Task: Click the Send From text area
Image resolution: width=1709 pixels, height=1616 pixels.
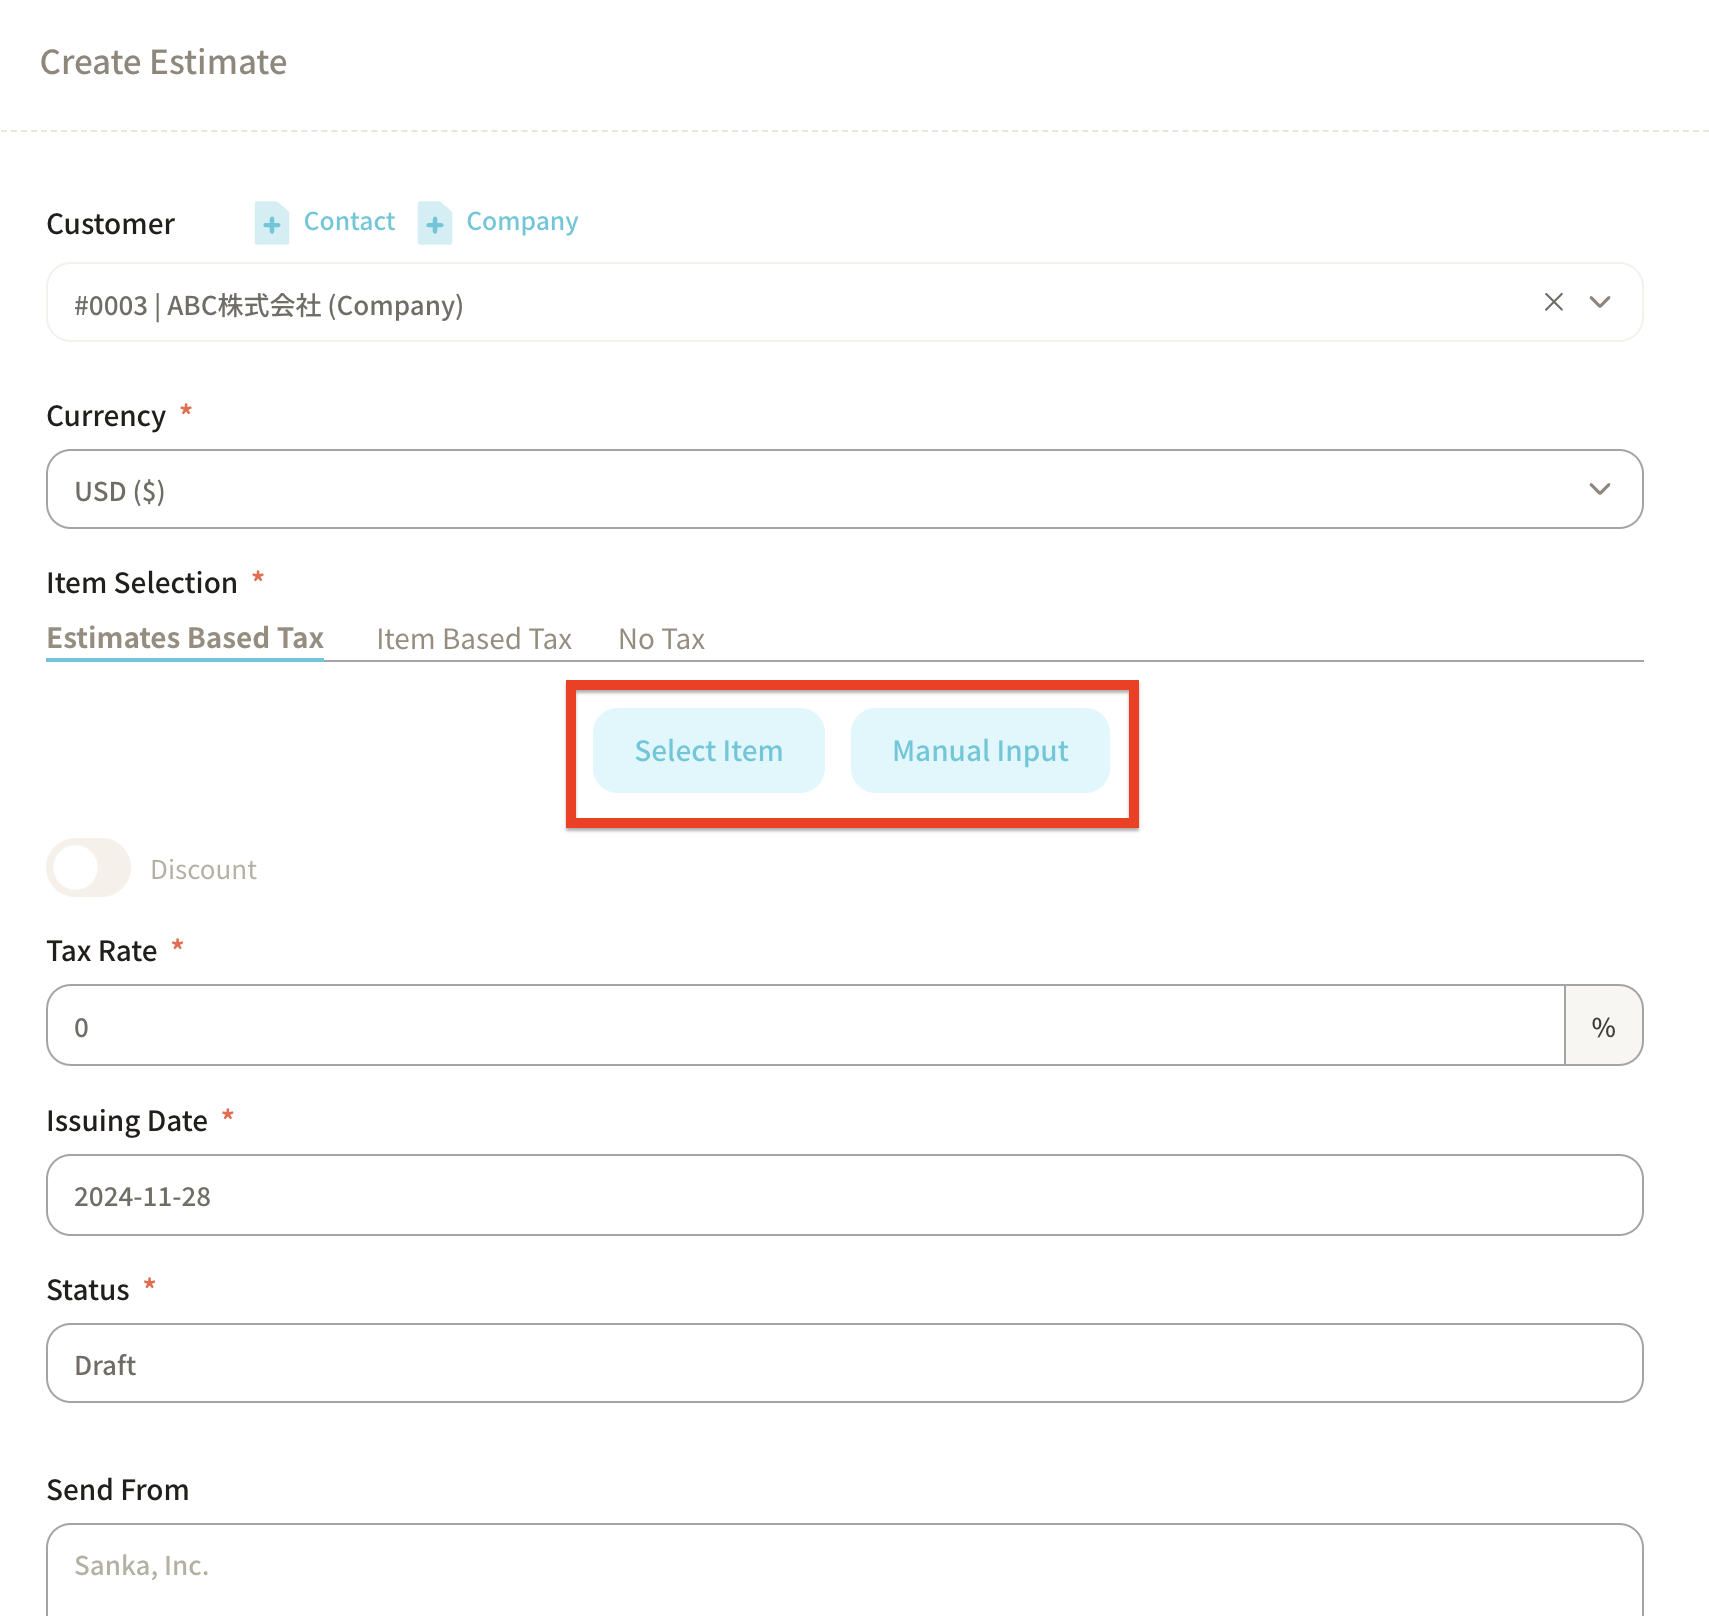Action: click(x=844, y=1568)
